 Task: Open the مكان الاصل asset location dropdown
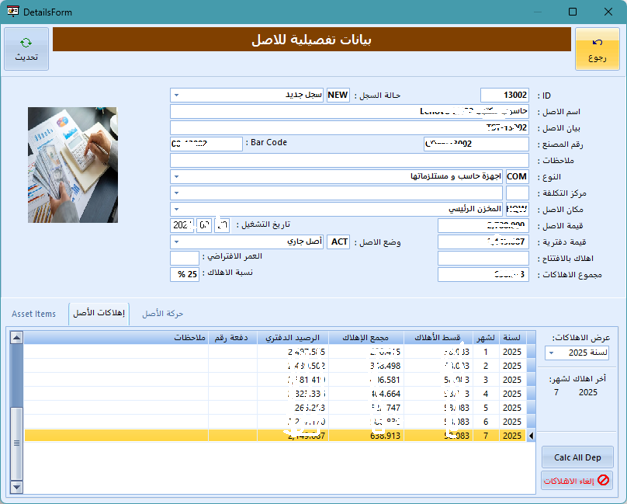(x=176, y=209)
